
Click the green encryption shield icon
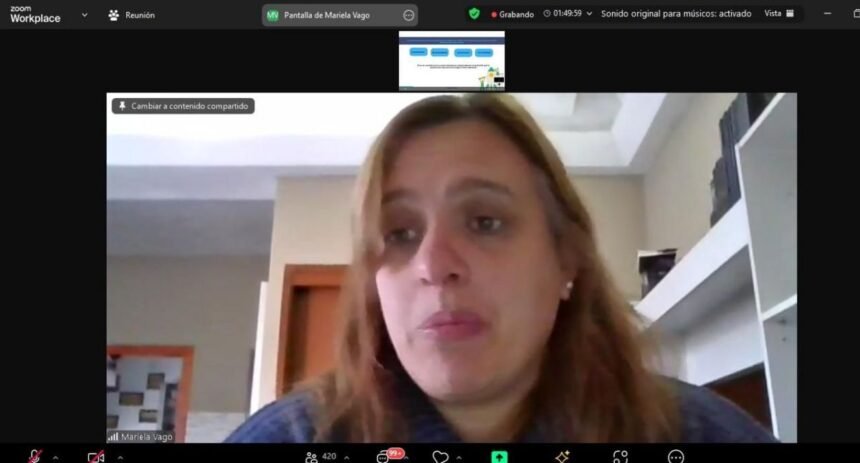pos(474,14)
